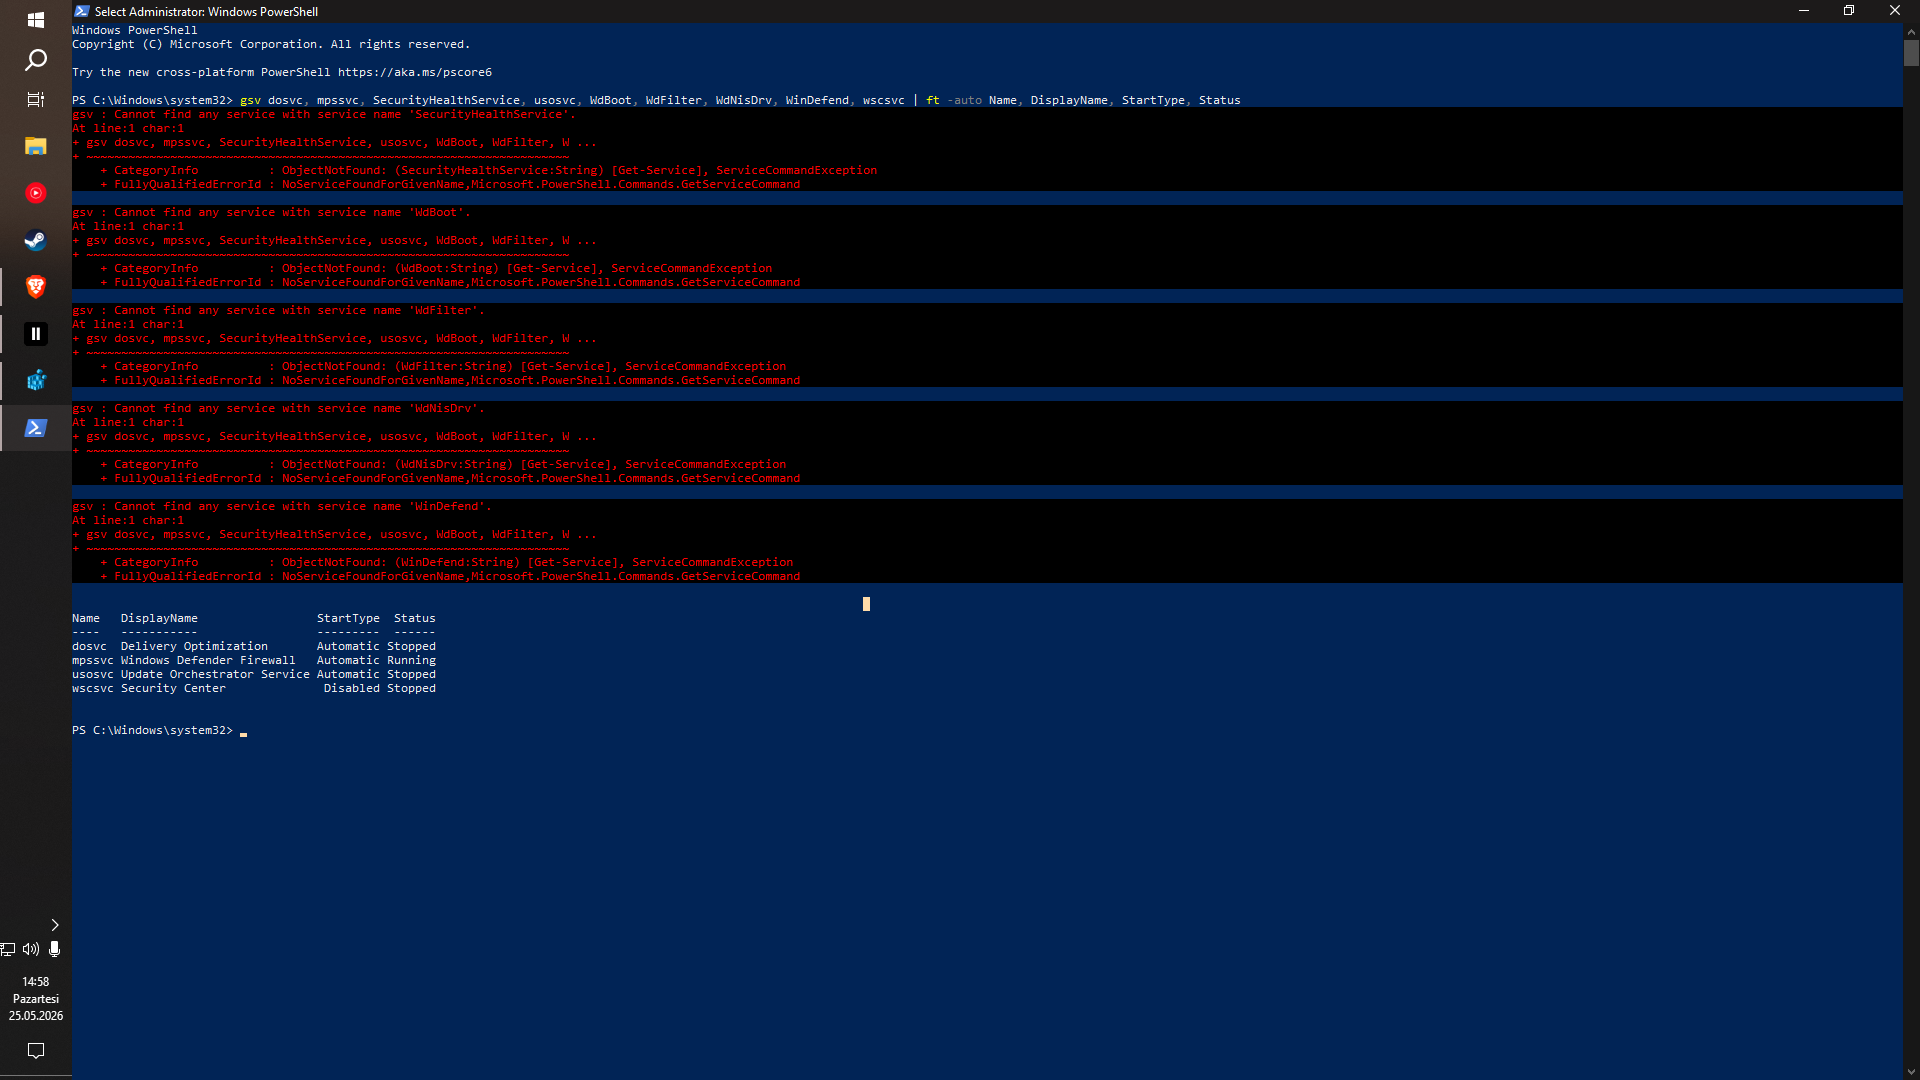Open Steam from taskbar
The image size is (1920, 1080).
(x=36, y=240)
